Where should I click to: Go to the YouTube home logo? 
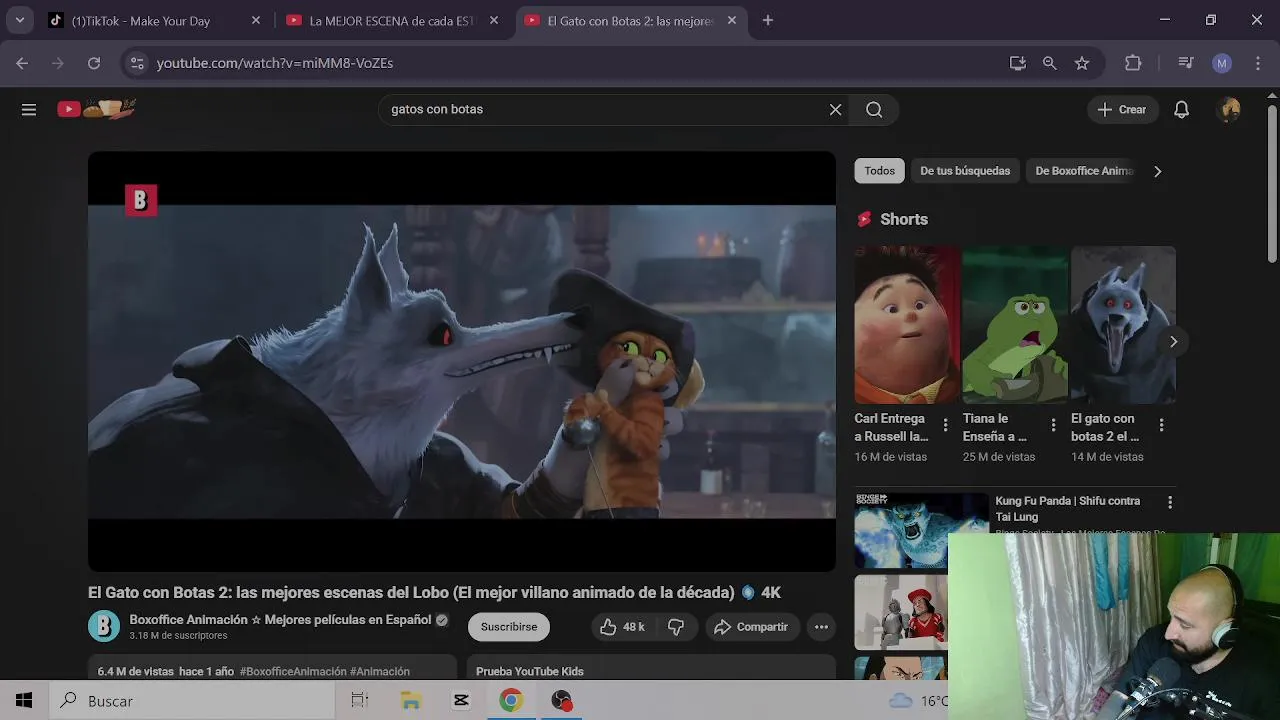[x=96, y=109]
